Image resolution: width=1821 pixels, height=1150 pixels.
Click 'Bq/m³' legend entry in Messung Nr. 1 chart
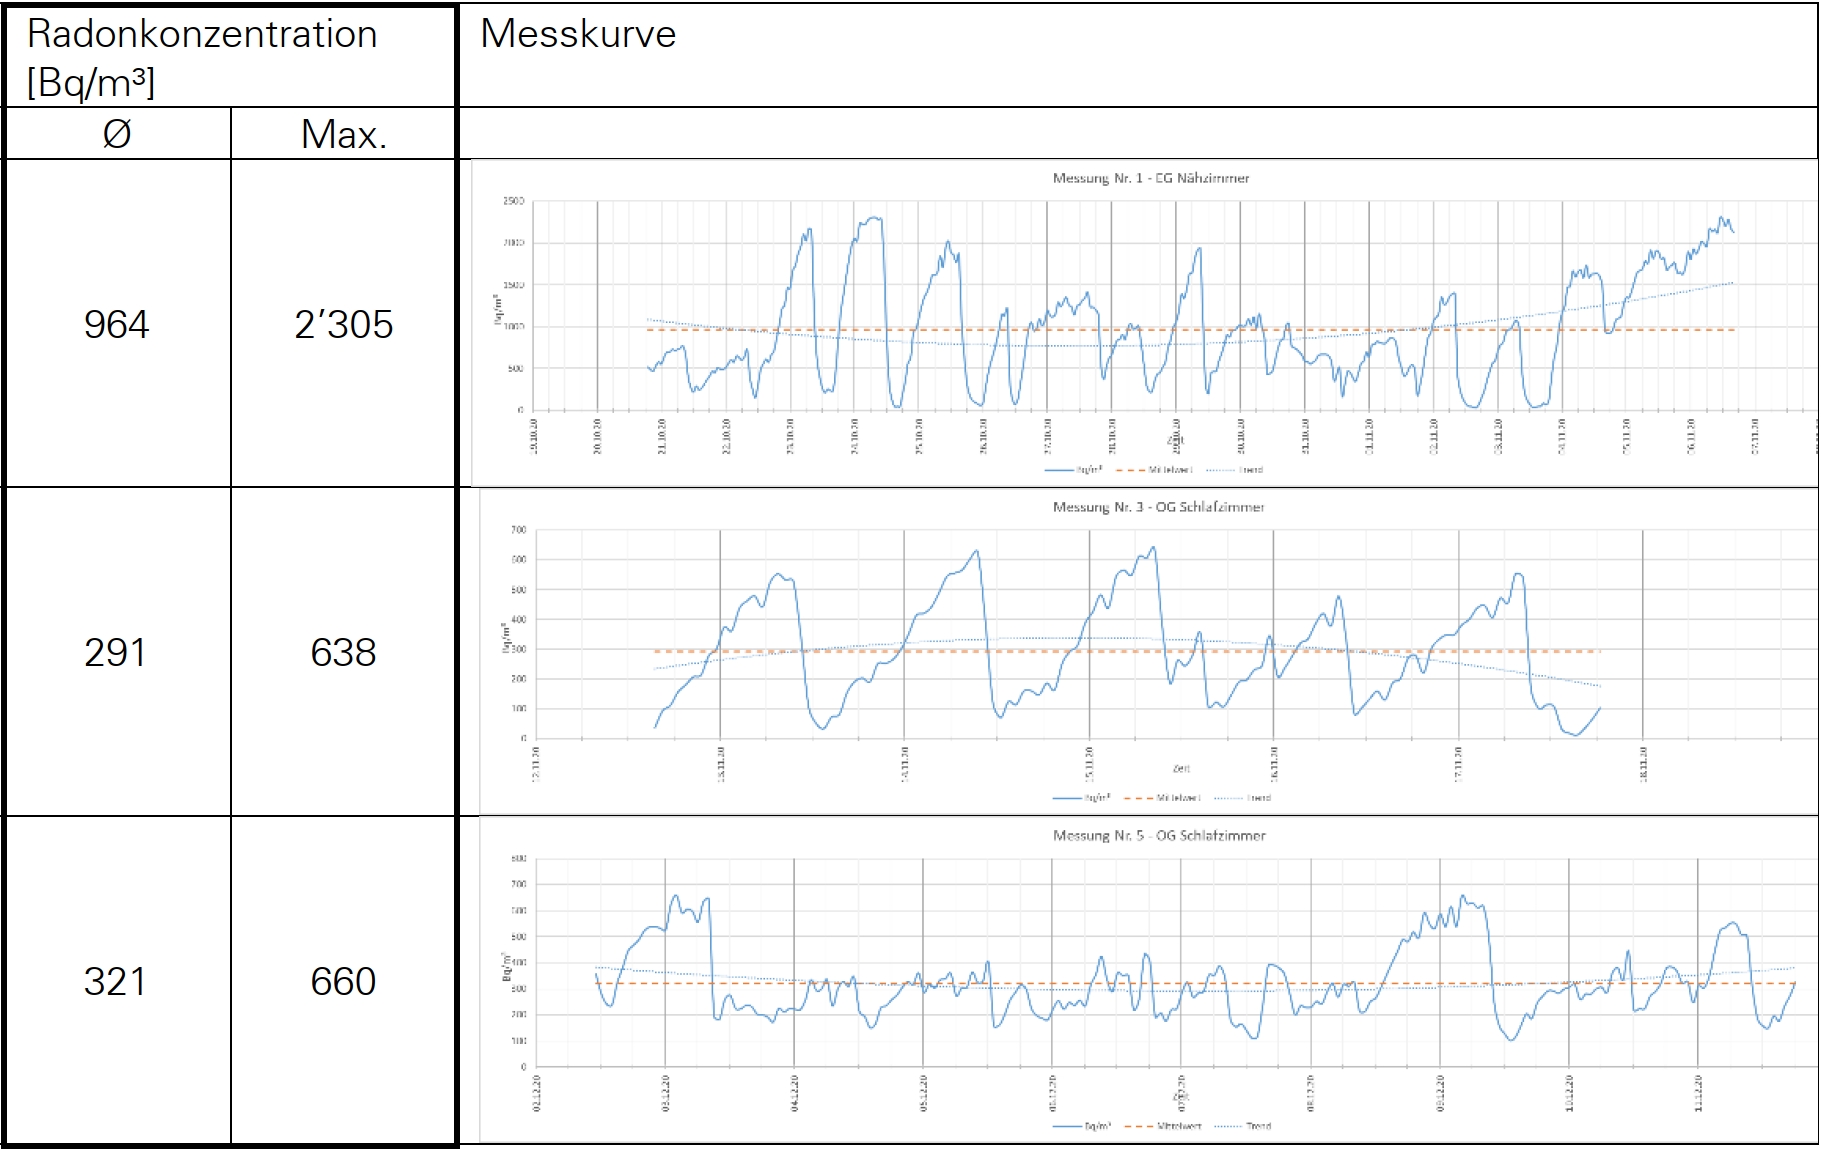tap(1073, 469)
